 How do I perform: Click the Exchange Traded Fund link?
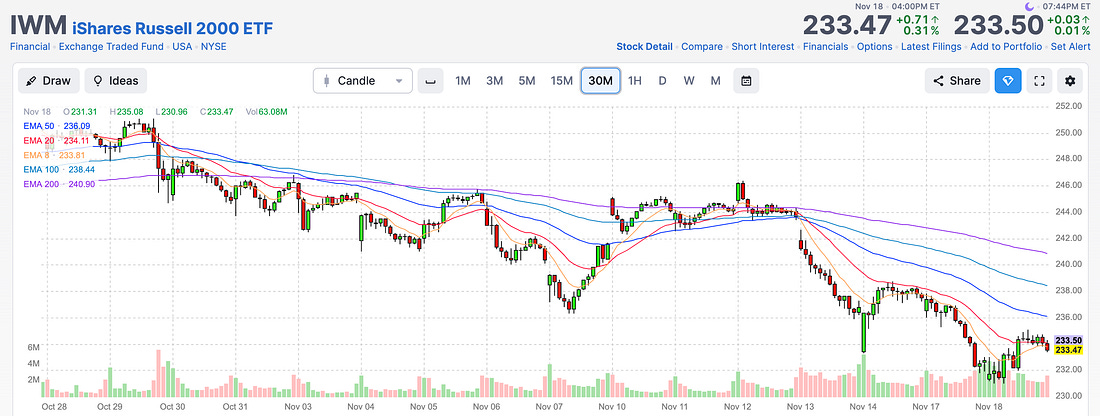(x=111, y=47)
